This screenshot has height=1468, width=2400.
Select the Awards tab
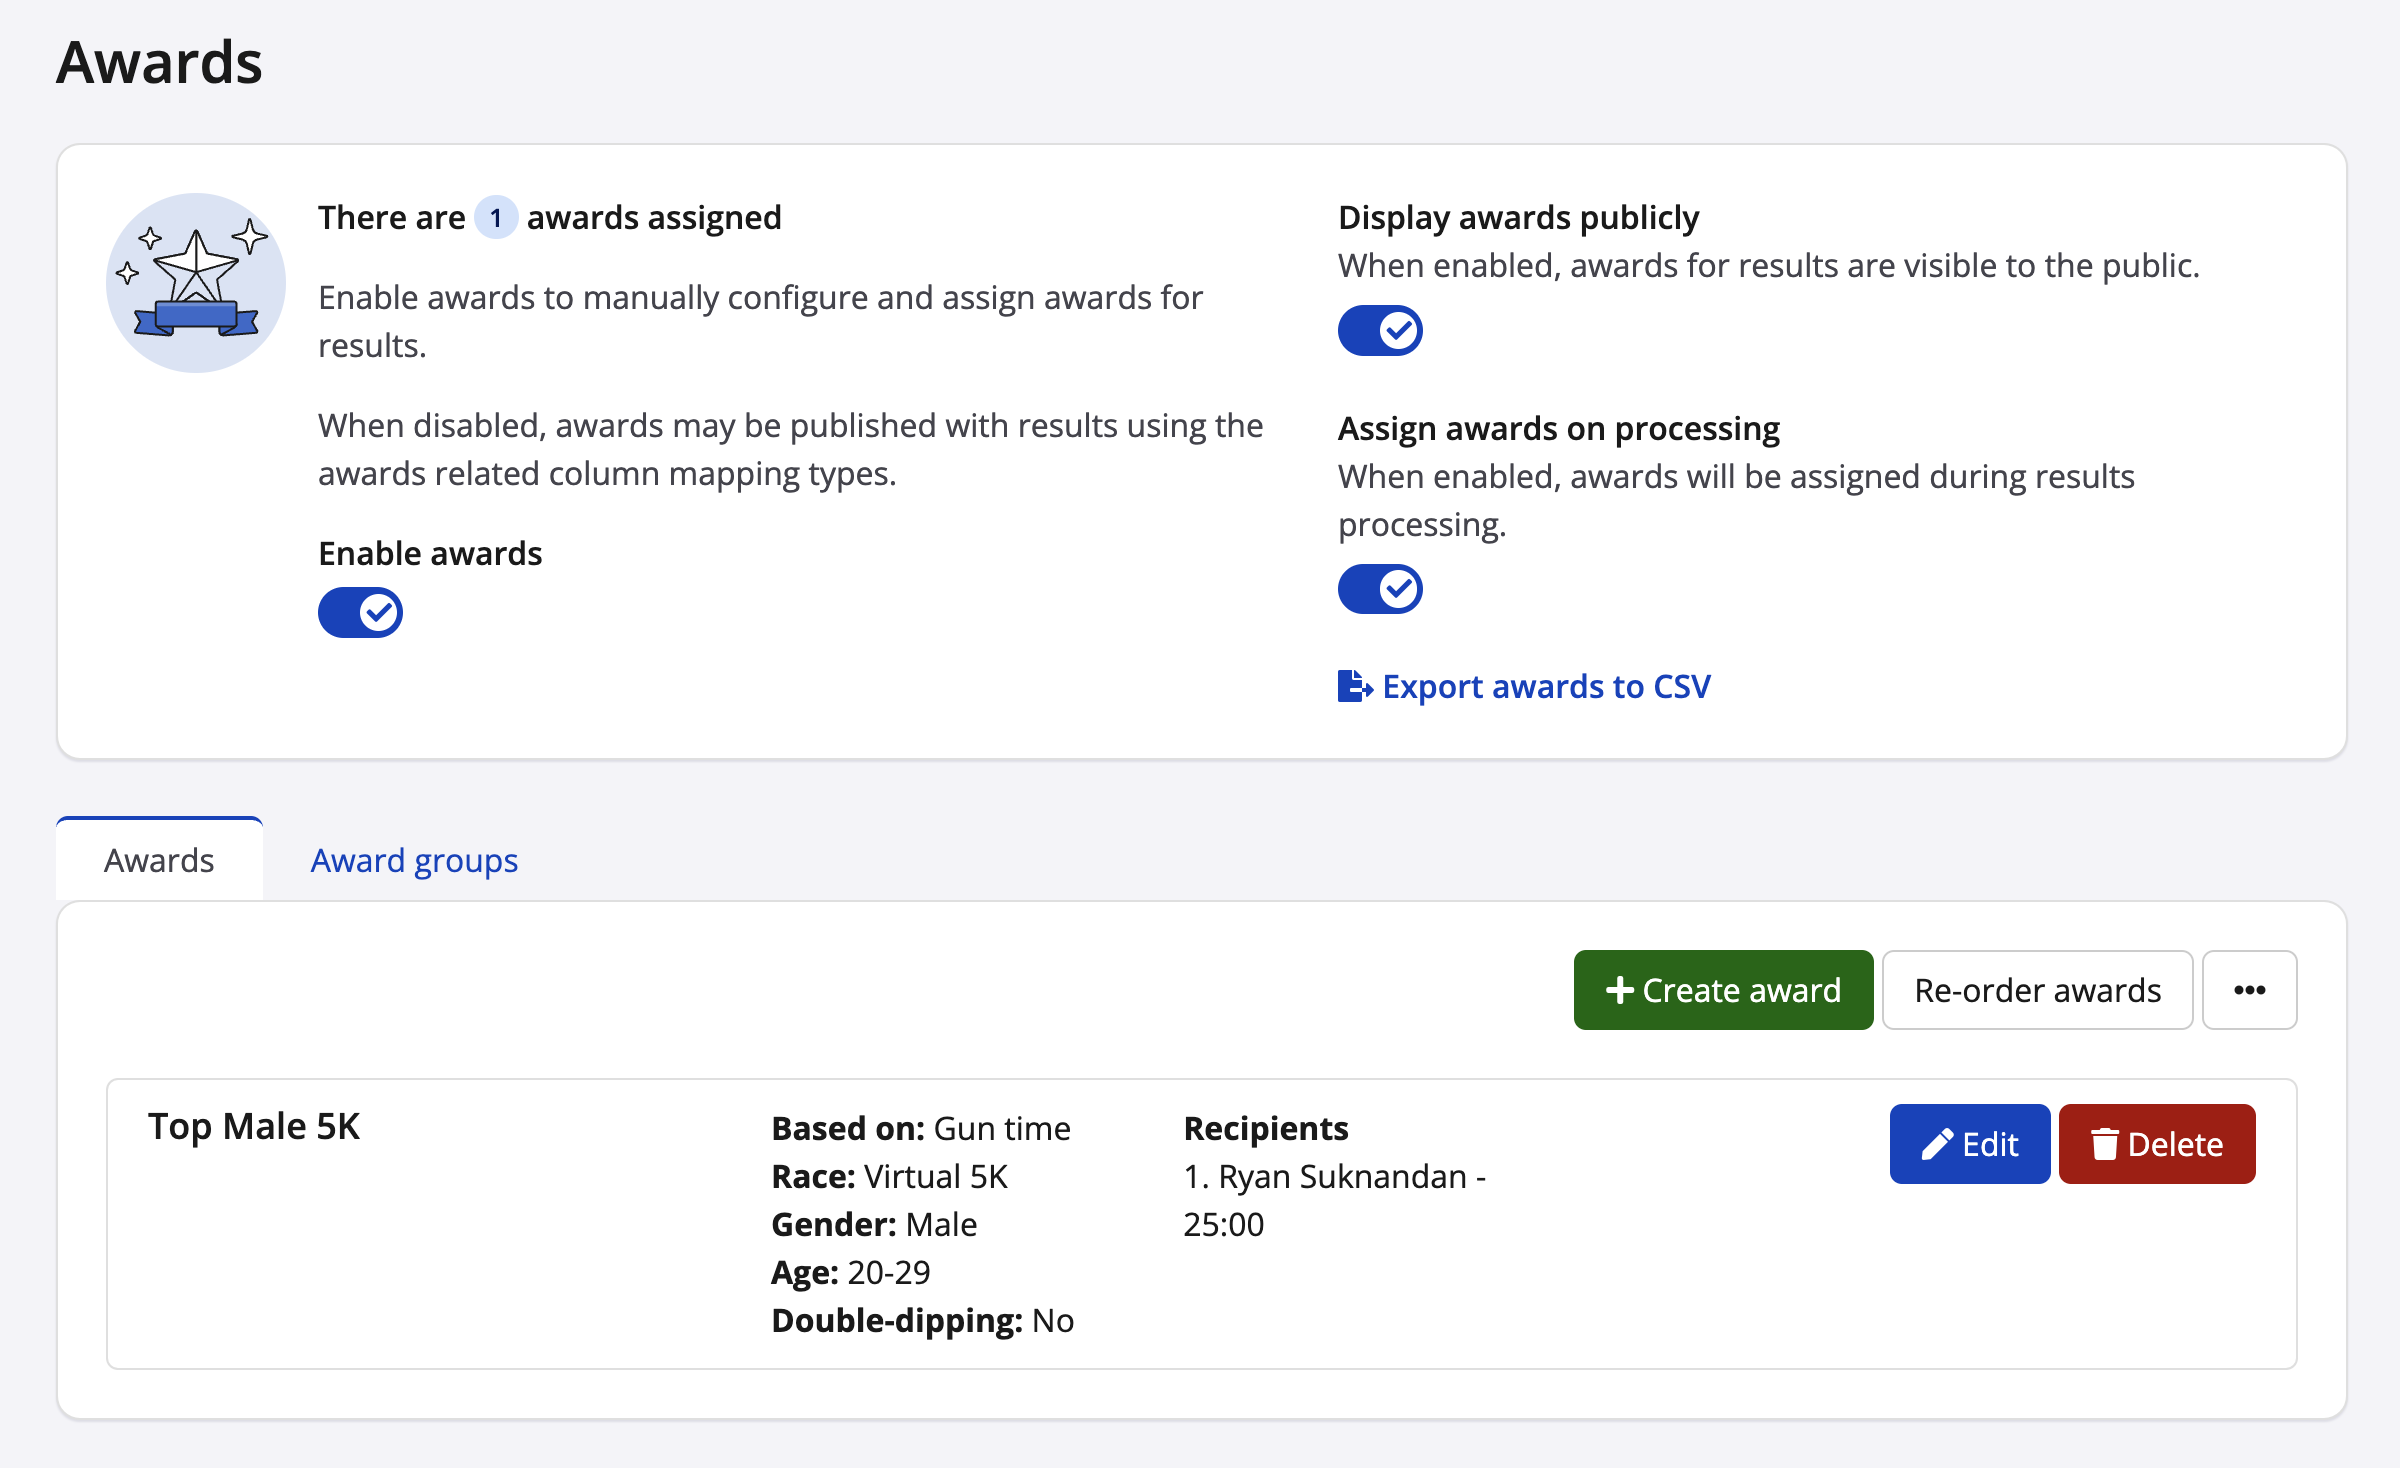[159, 861]
